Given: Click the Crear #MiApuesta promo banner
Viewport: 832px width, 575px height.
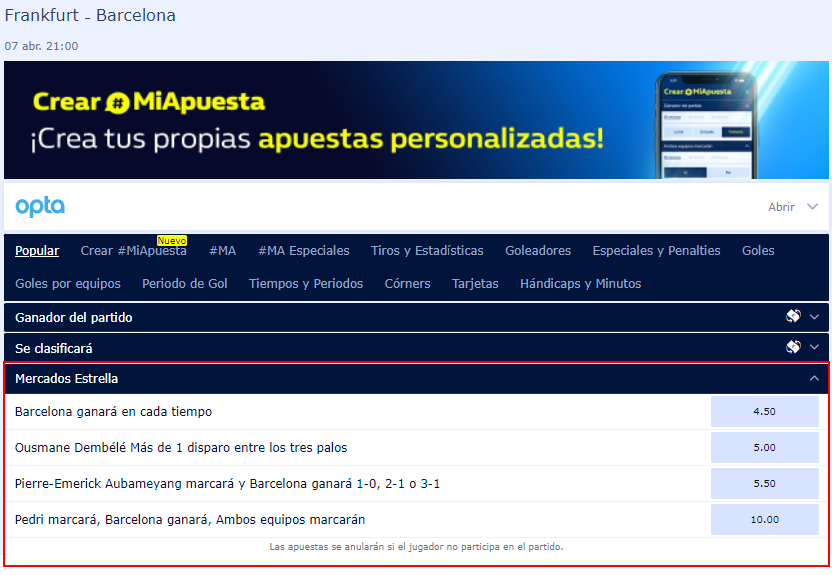Looking at the screenshot, I should tap(416, 120).
